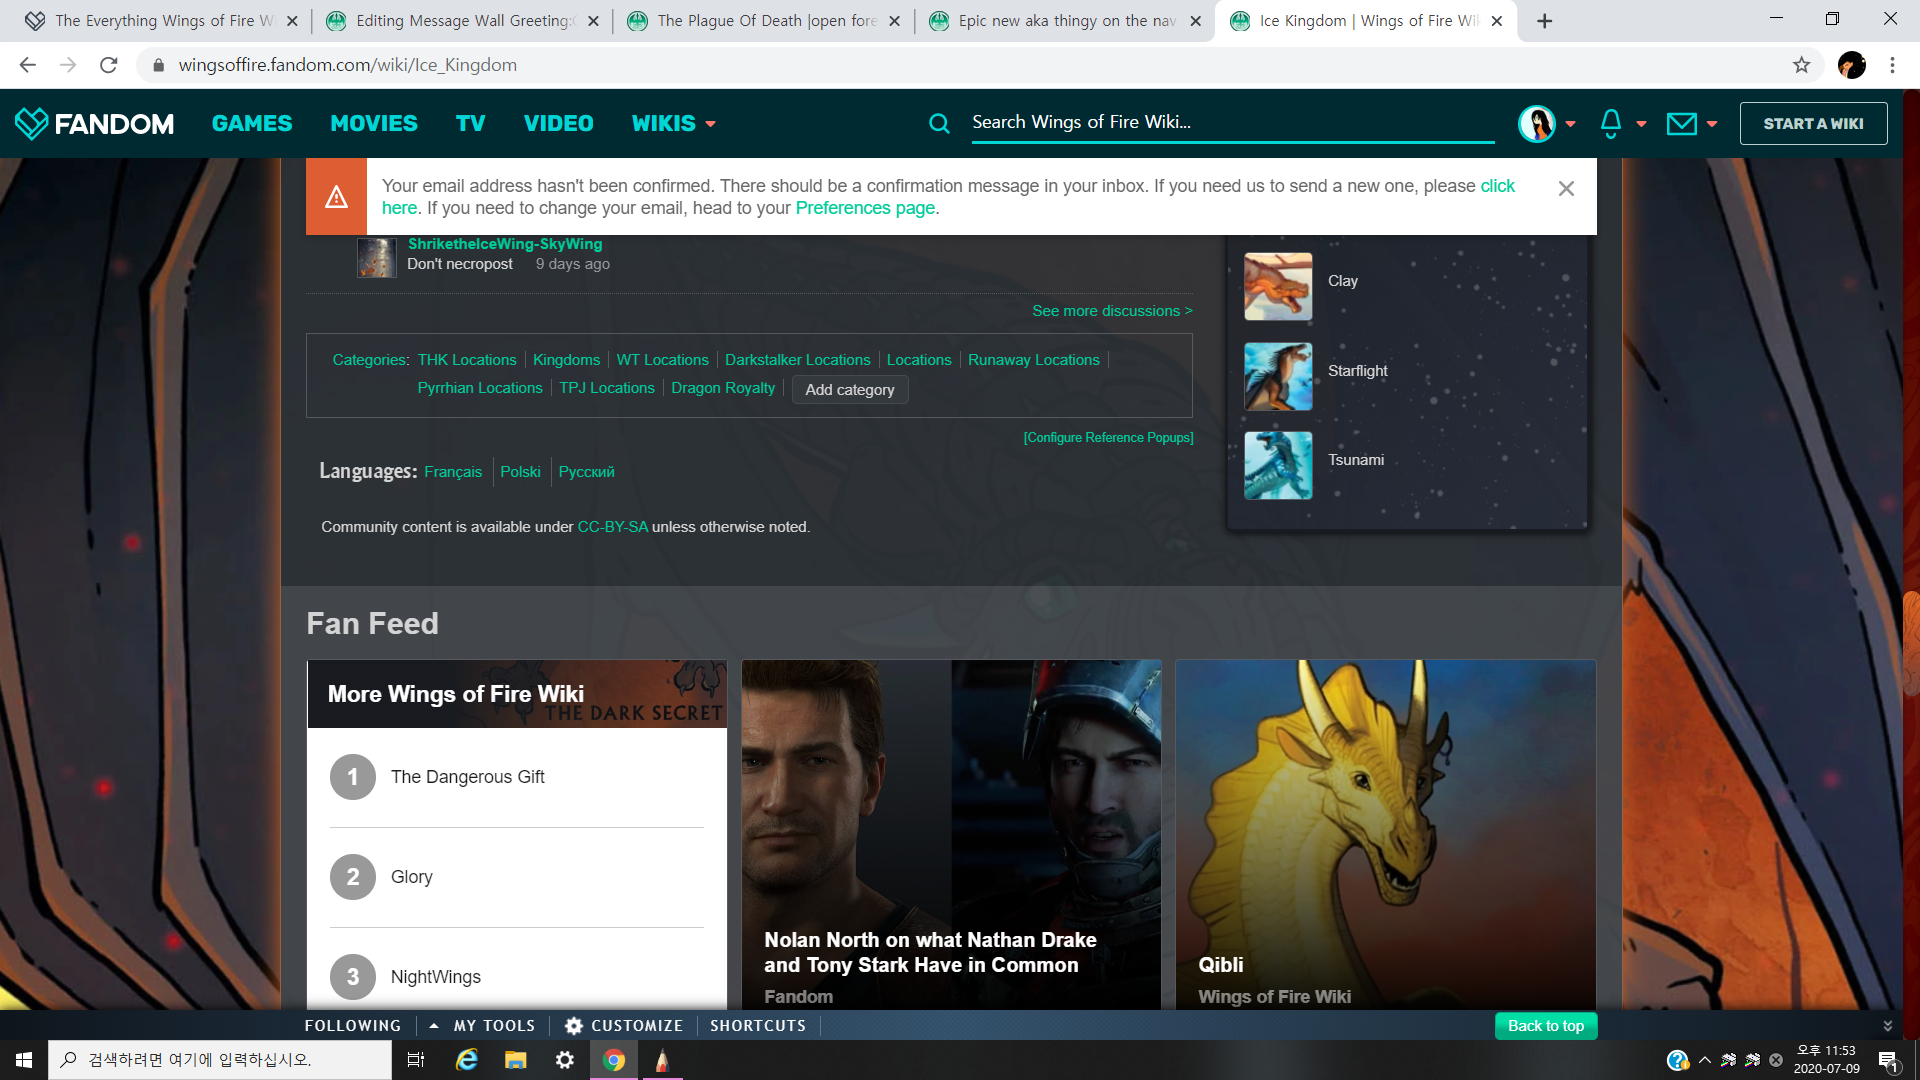Viewport: 1920px width, 1080px height.
Task: Click the Search Wings of Fire Wiki field
Action: pos(1230,122)
